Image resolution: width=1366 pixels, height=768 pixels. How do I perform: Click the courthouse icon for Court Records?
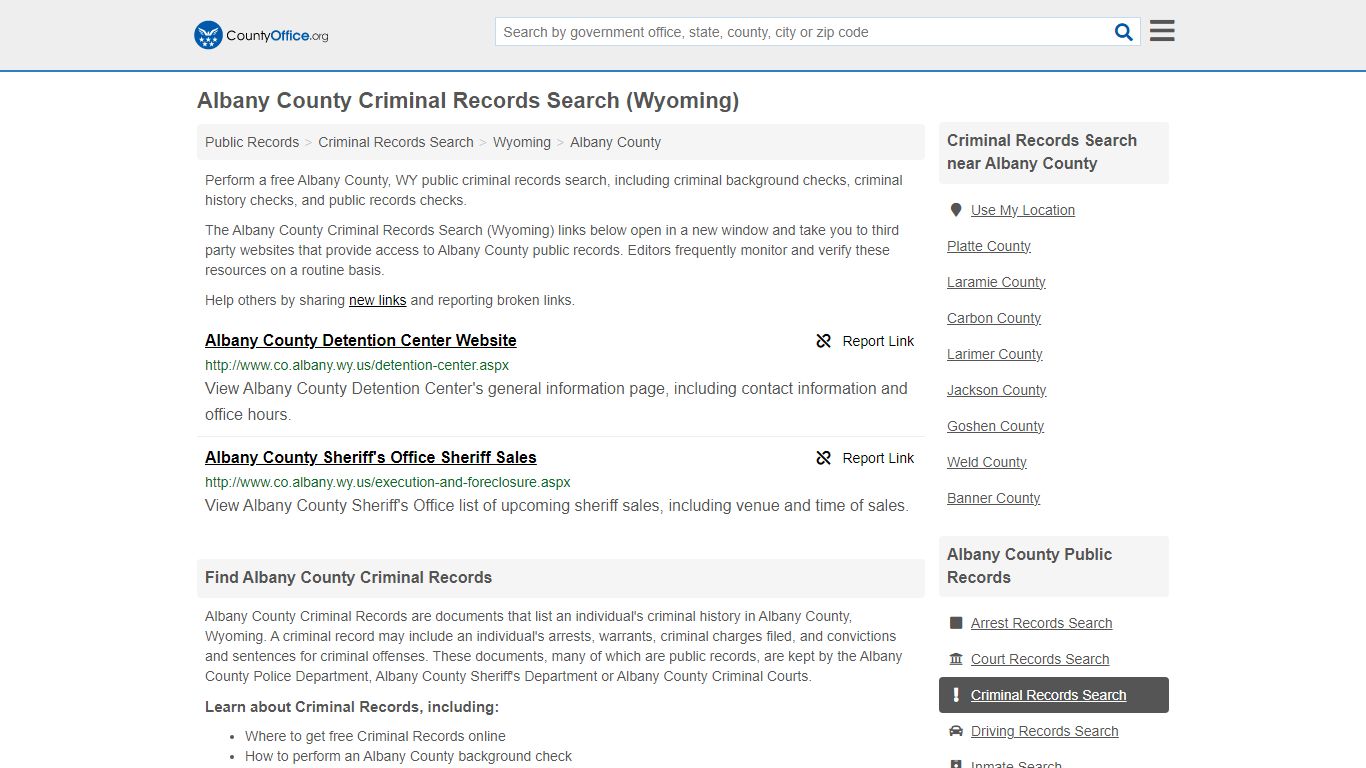[956, 659]
